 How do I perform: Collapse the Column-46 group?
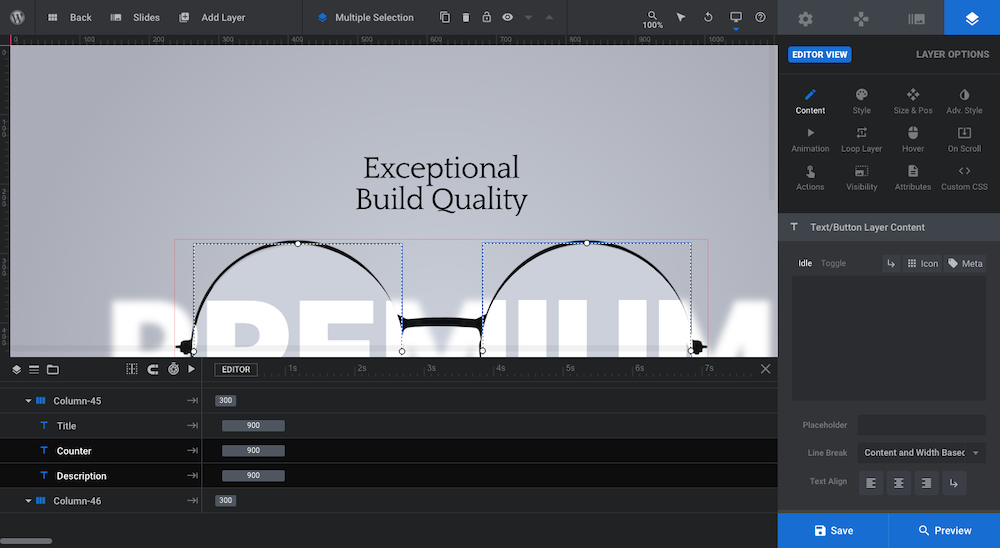(28, 501)
